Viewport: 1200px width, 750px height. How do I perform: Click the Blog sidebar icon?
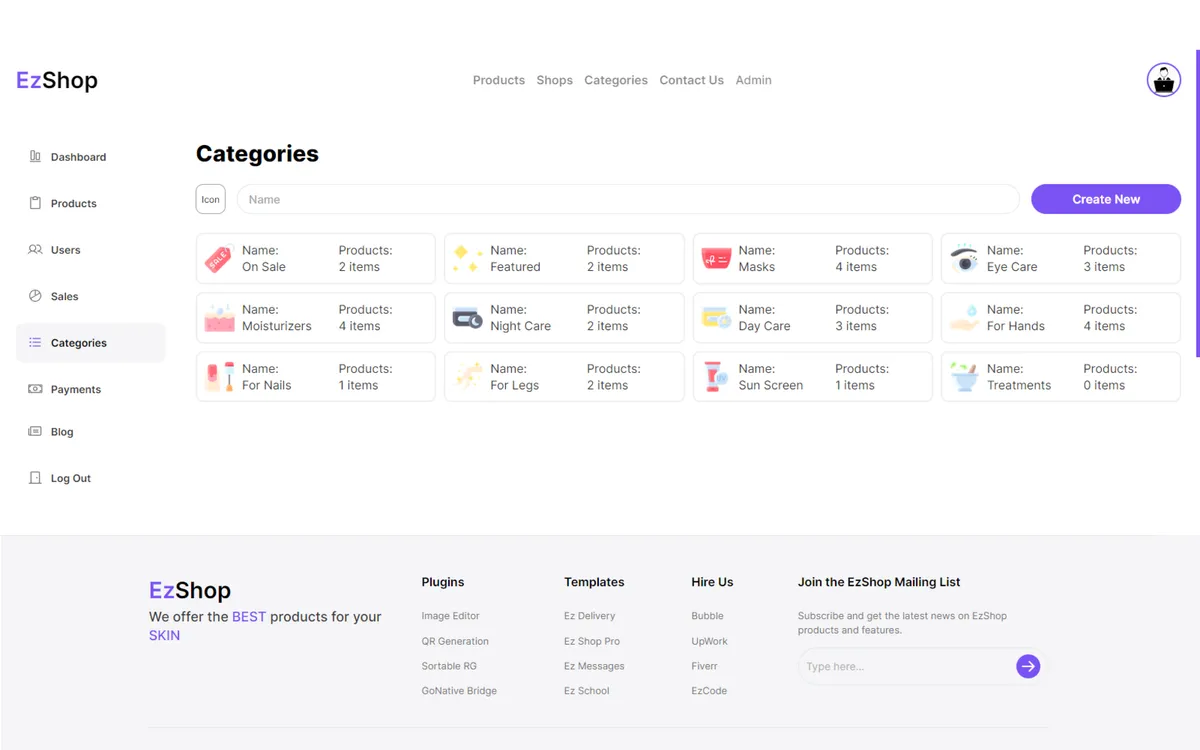click(35, 432)
